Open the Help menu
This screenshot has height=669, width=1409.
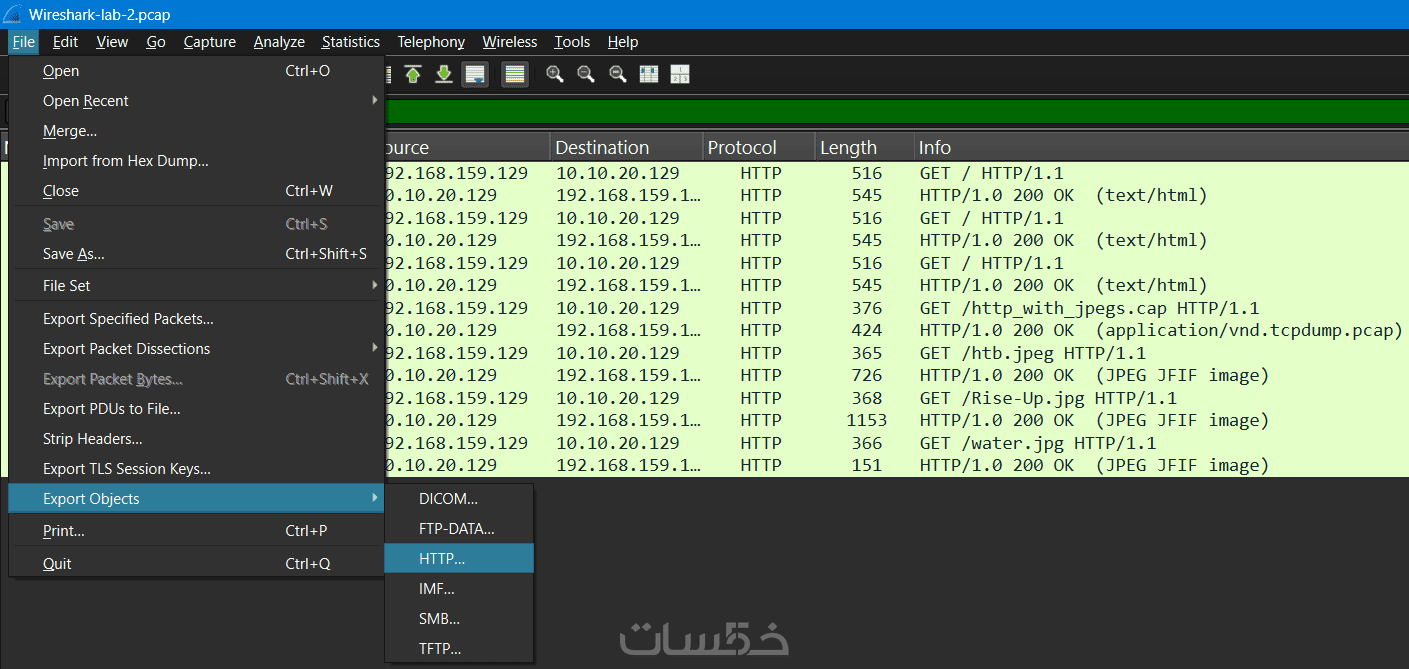point(623,42)
